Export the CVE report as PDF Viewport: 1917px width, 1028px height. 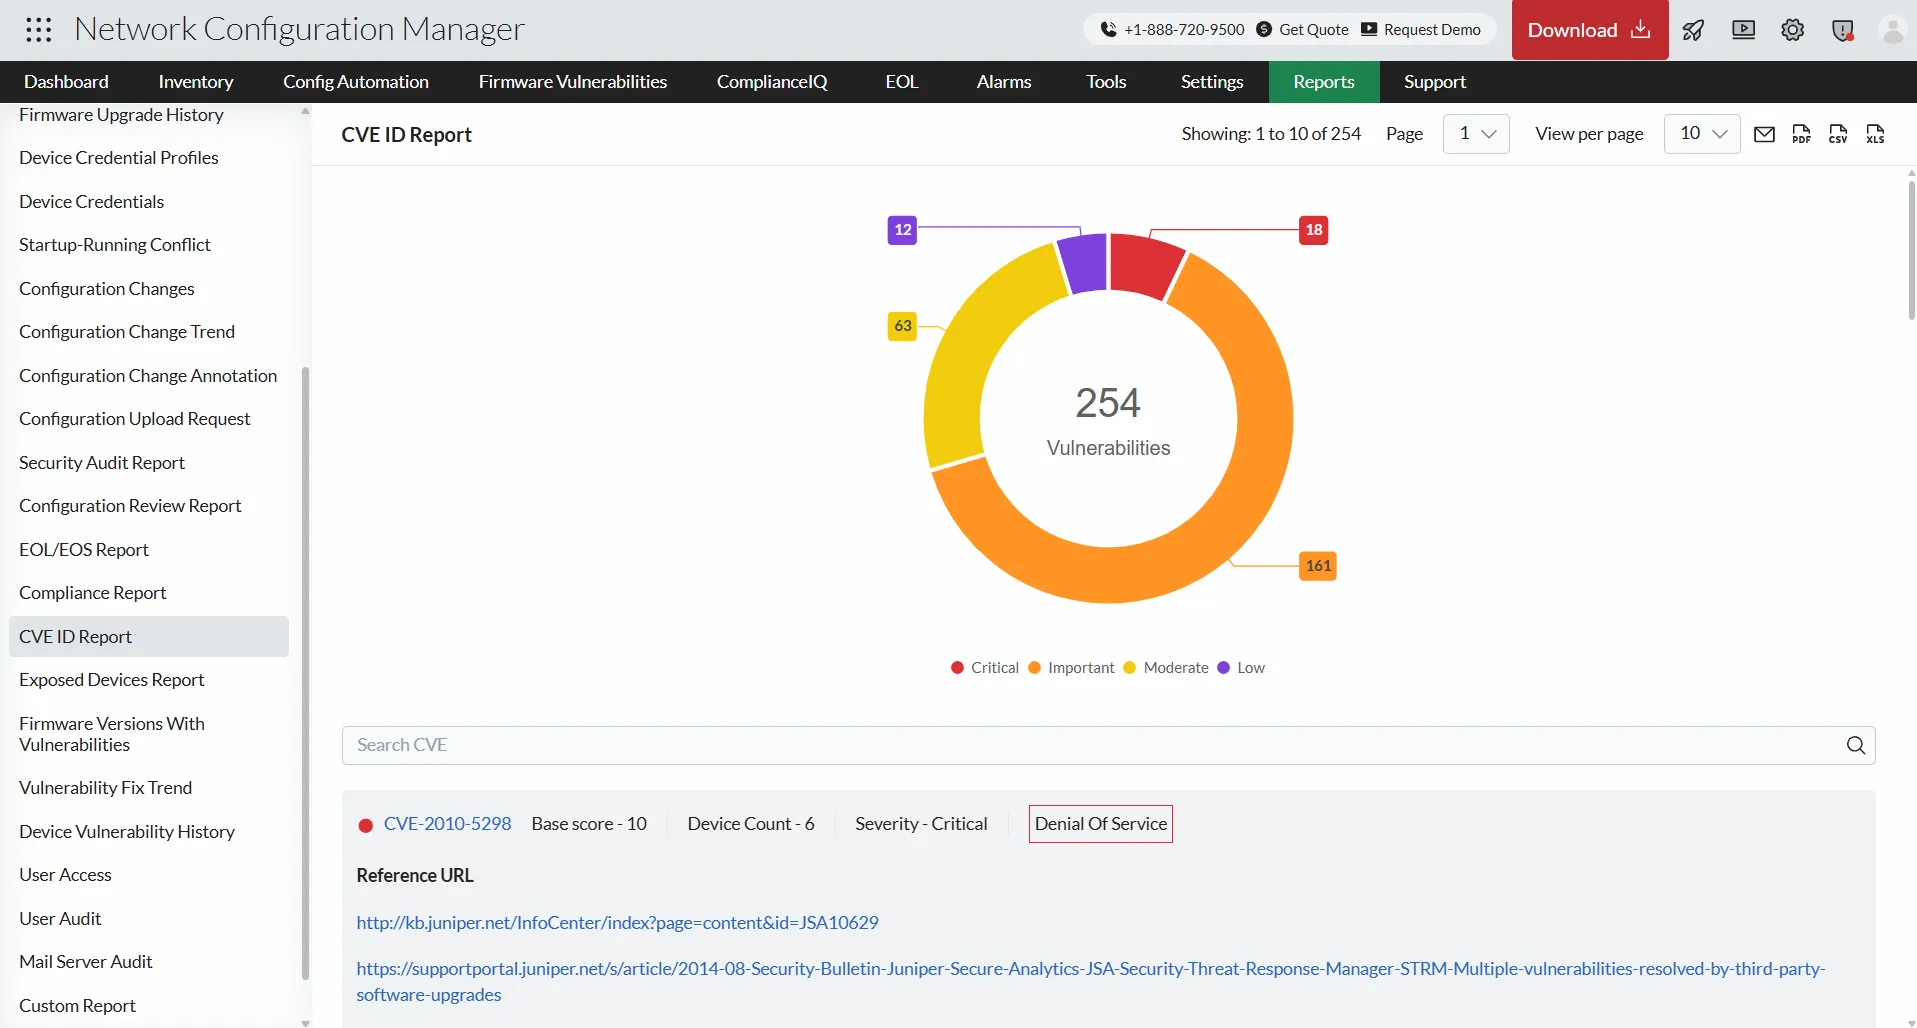(x=1801, y=134)
